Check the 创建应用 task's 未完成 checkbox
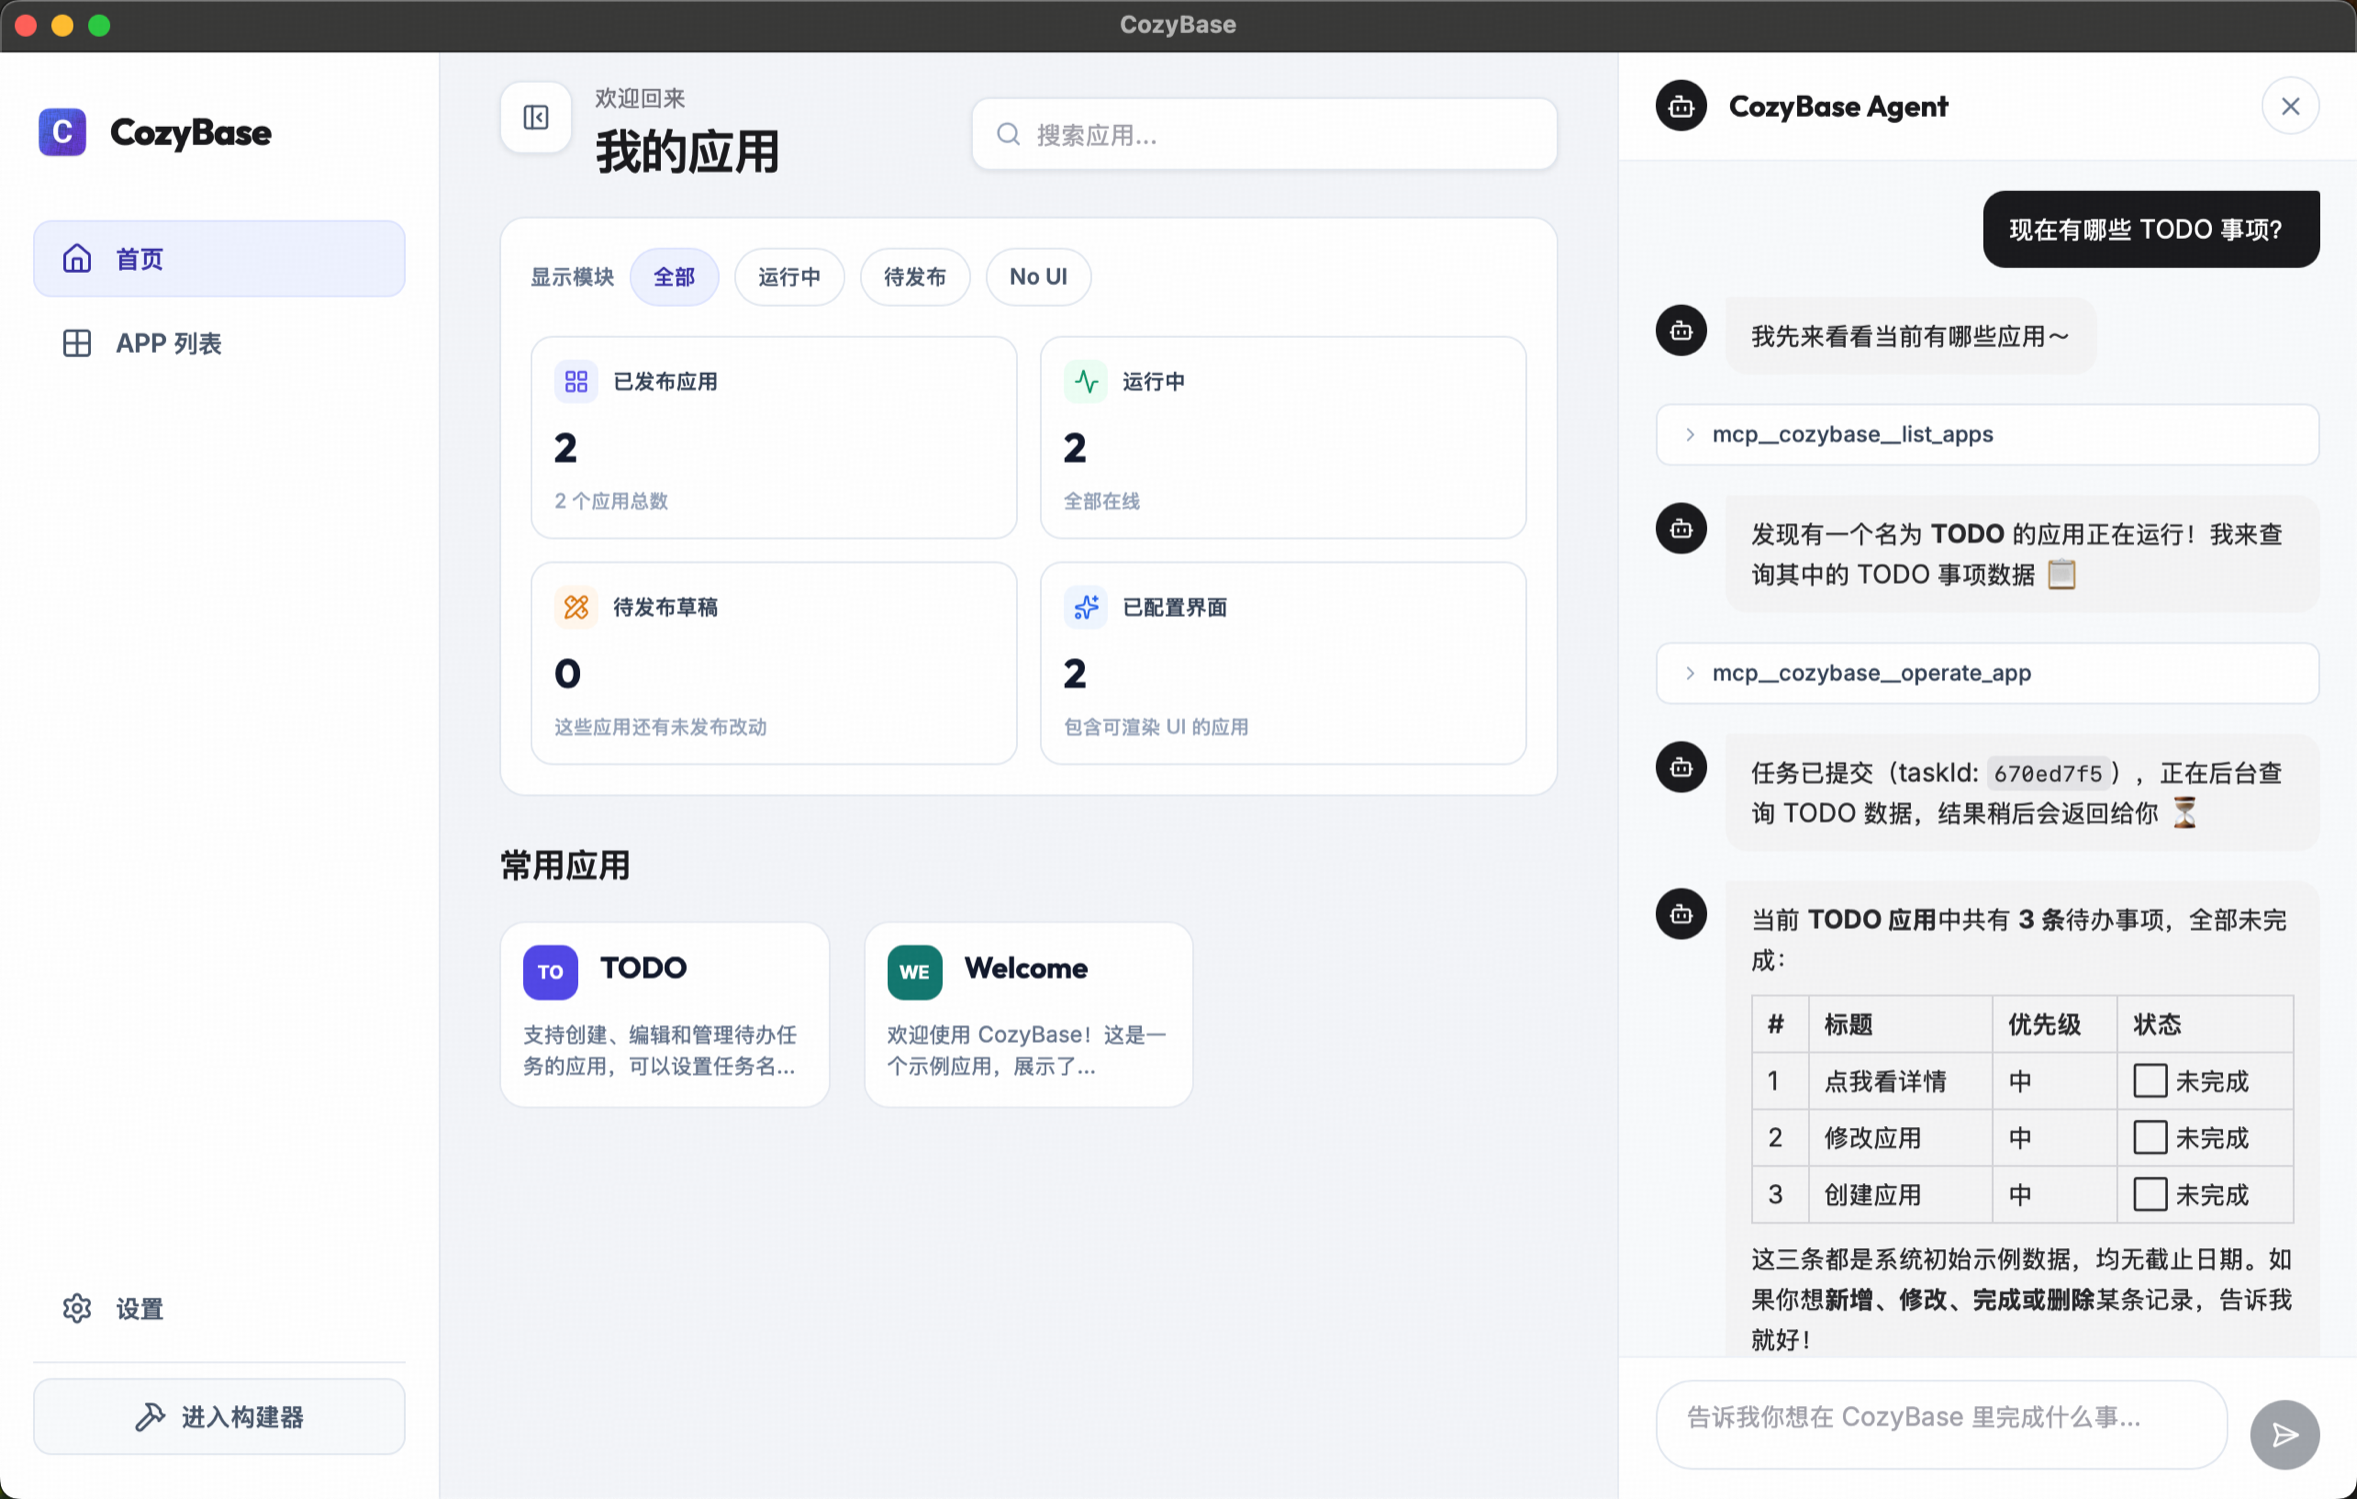The width and height of the screenshot is (2357, 1499). pyautogui.click(x=2149, y=1194)
